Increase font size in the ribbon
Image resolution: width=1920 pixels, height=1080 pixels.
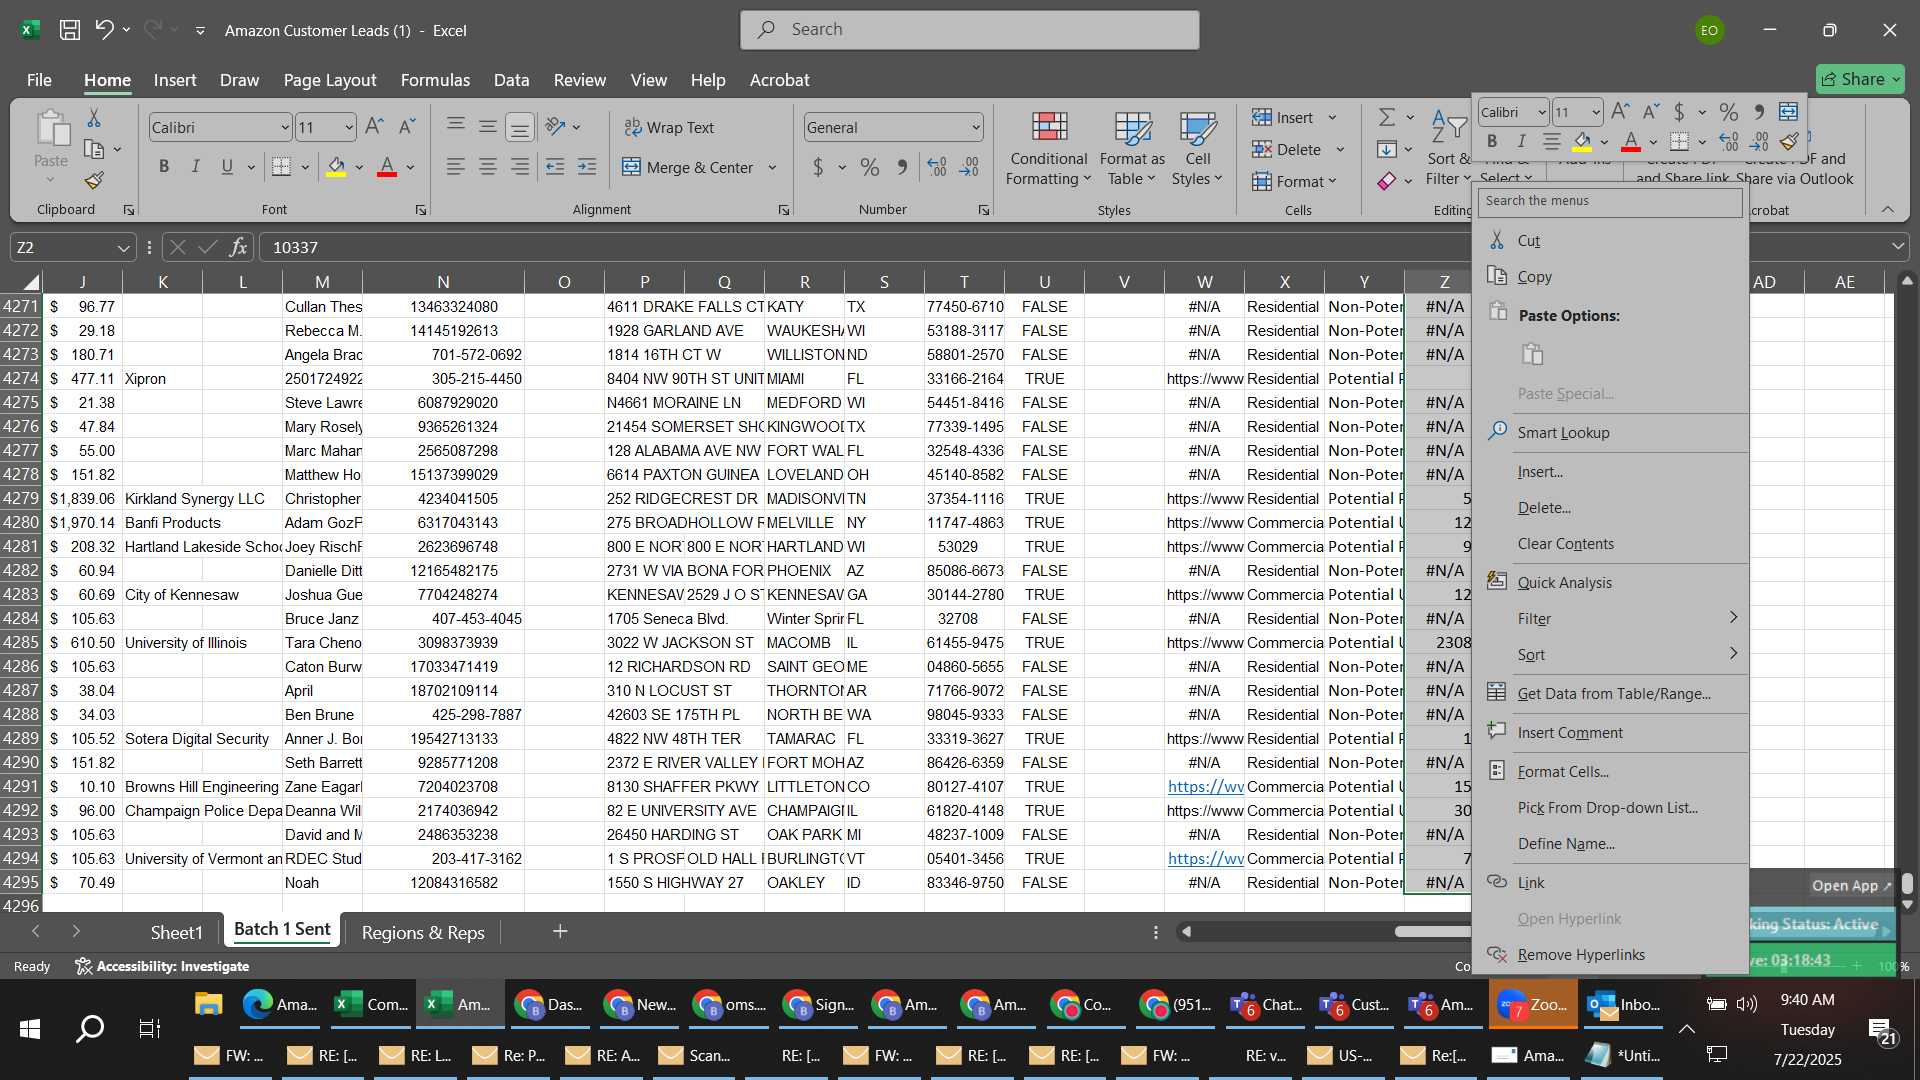click(x=374, y=127)
